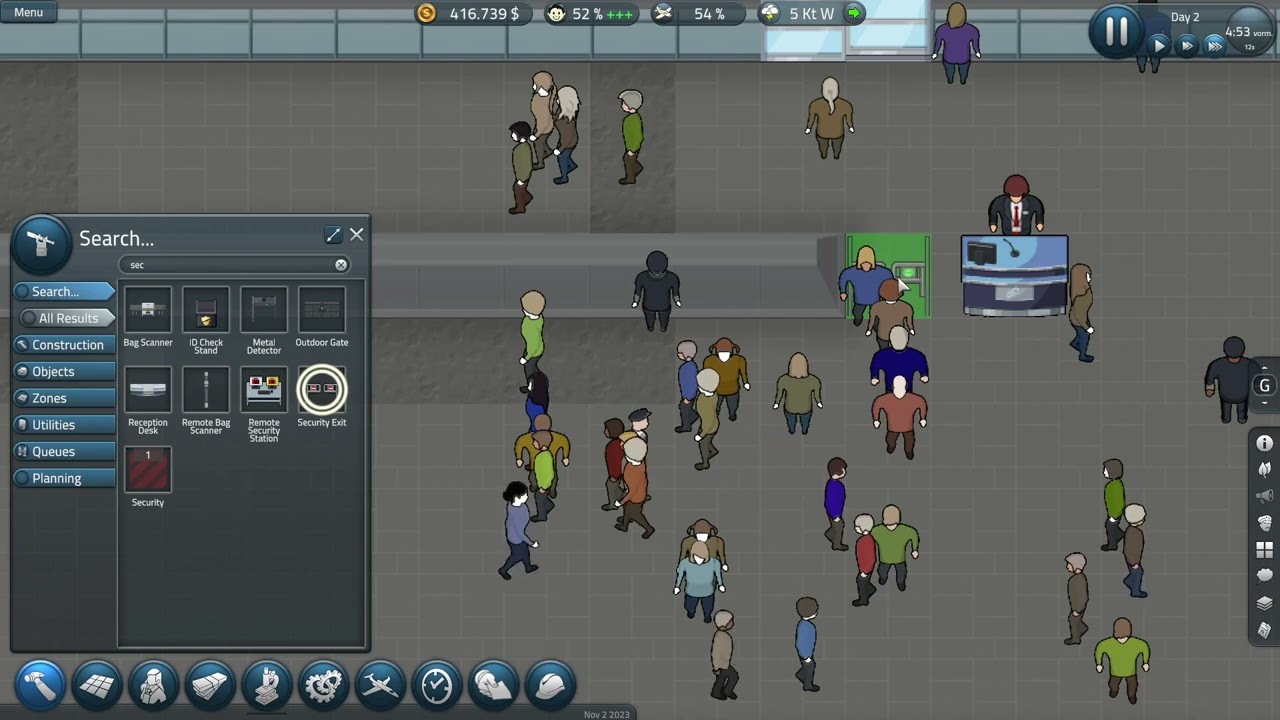Click the airline rating plane icon in the top bar
This screenshot has height=720, width=1280.
(663, 13)
